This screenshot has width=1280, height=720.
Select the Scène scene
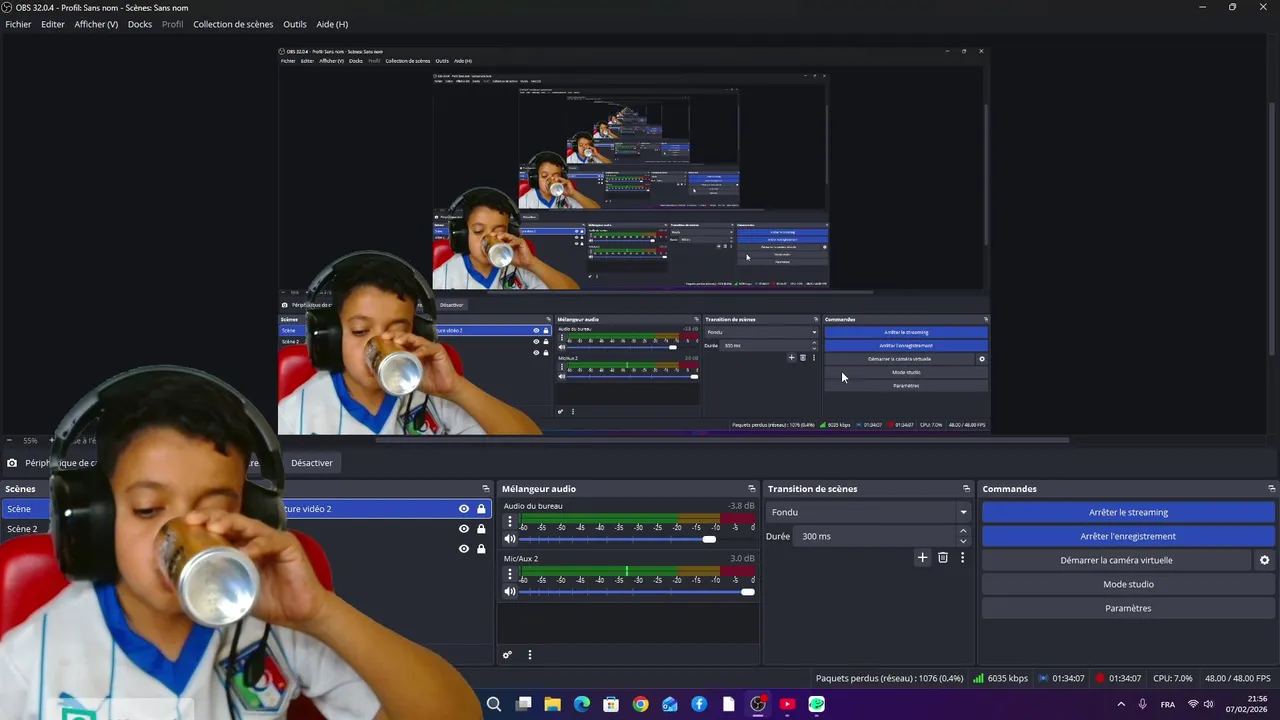point(19,509)
